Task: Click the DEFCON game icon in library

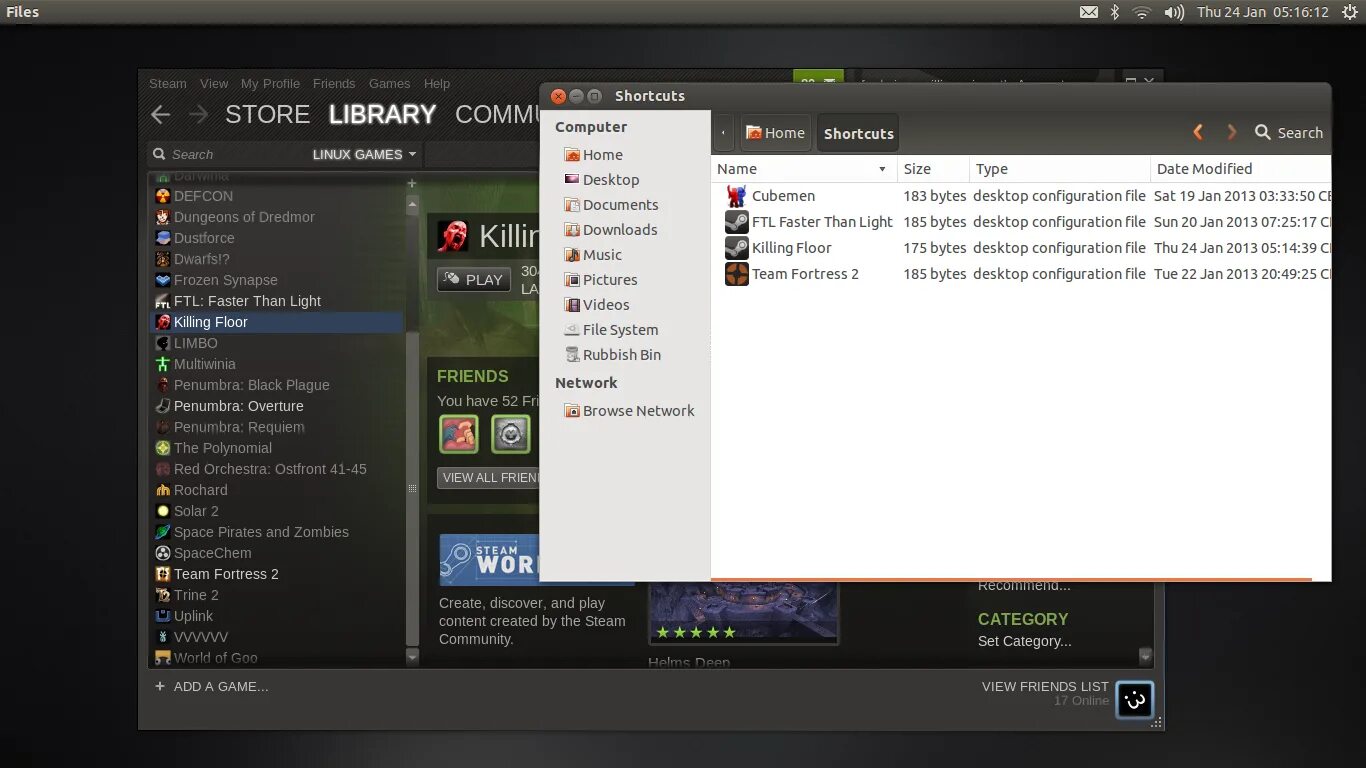Action: coord(163,196)
